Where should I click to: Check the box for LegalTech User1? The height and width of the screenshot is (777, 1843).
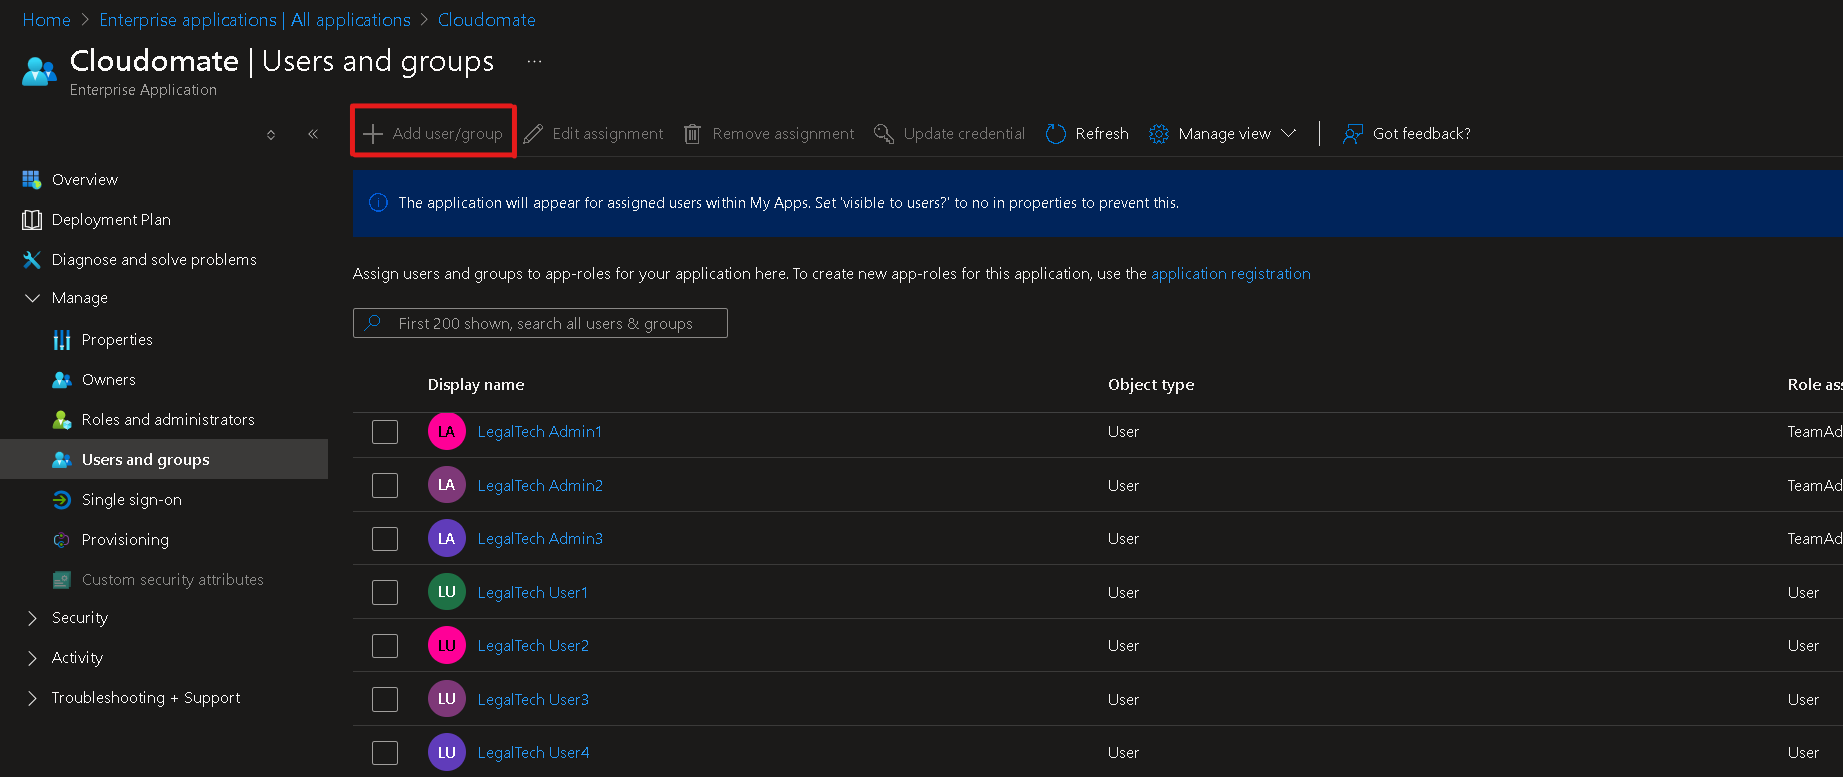[385, 592]
